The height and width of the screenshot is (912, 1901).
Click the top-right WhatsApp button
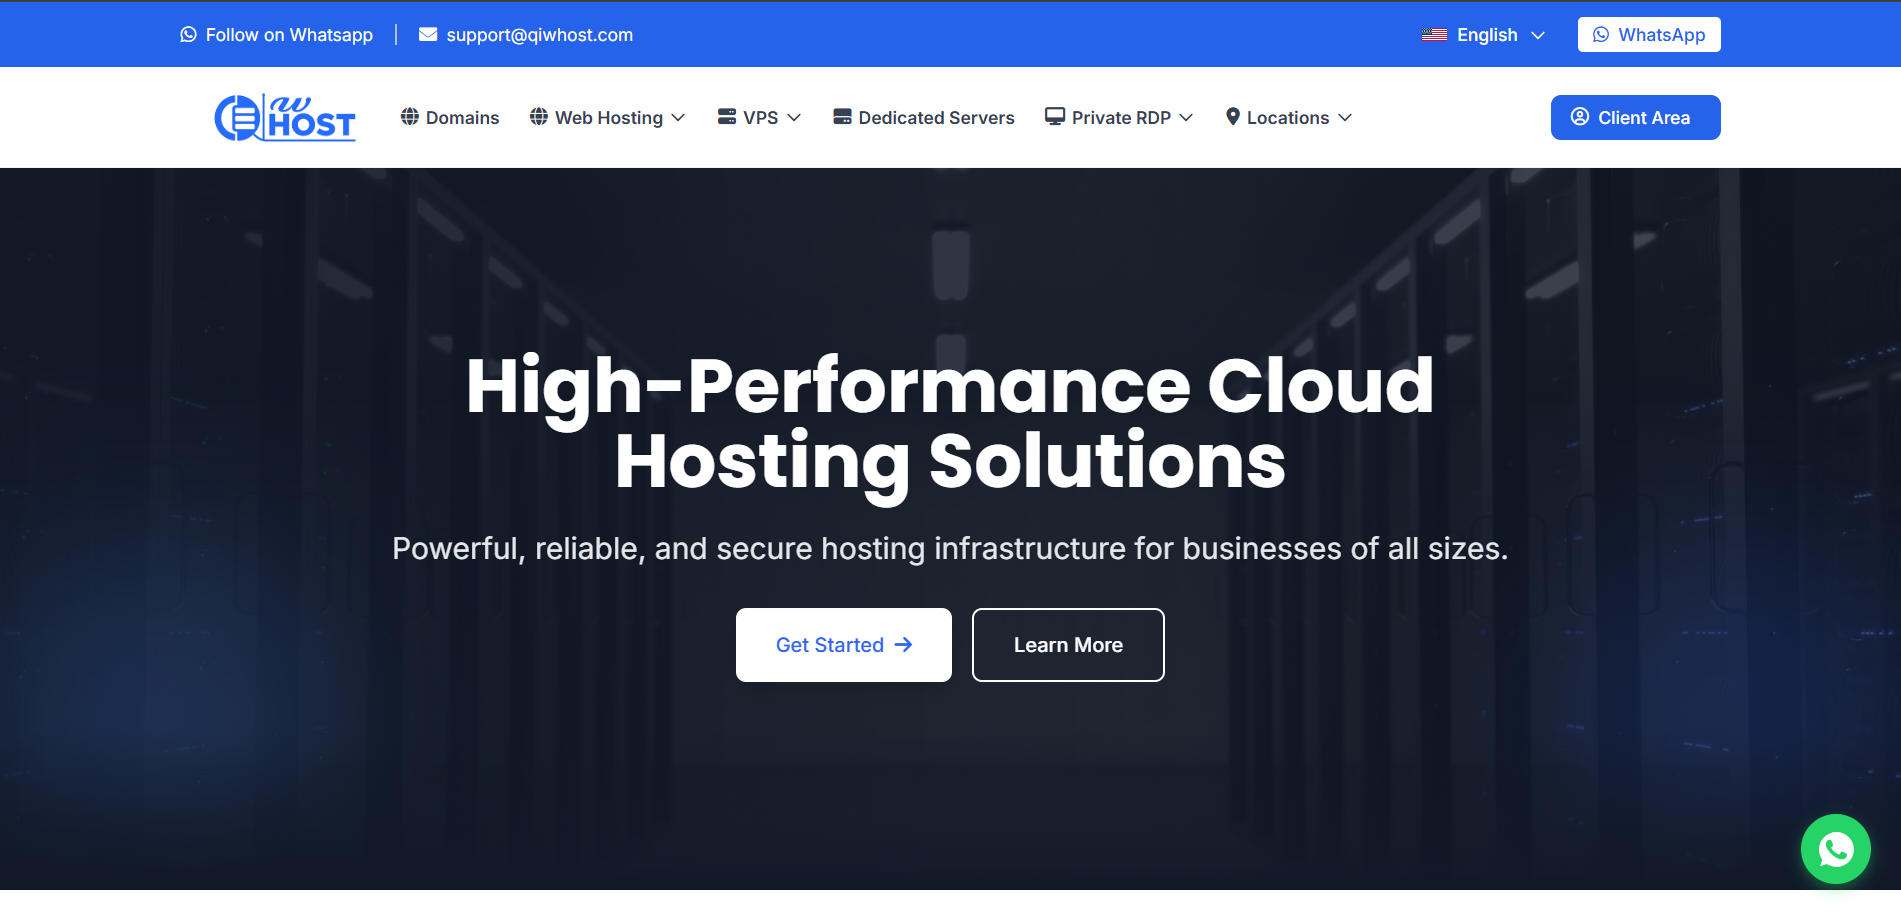(1649, 35)
